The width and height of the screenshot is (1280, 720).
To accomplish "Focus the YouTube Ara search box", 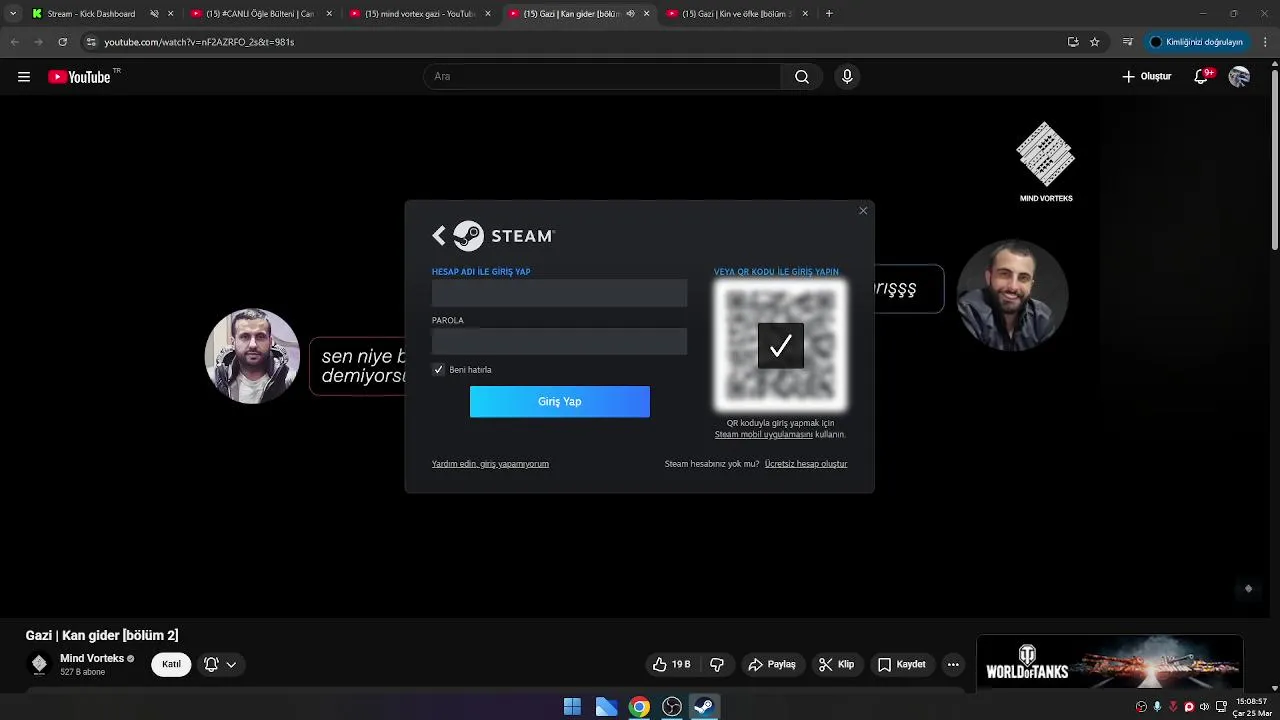I will click(603, 77).
